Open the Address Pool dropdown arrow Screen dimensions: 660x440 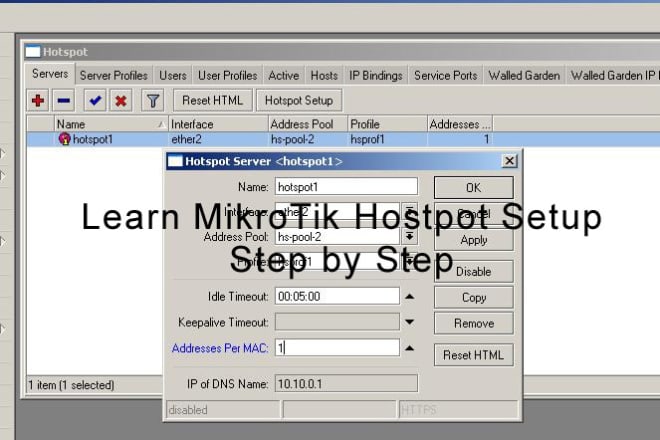[x=409, y=237]
